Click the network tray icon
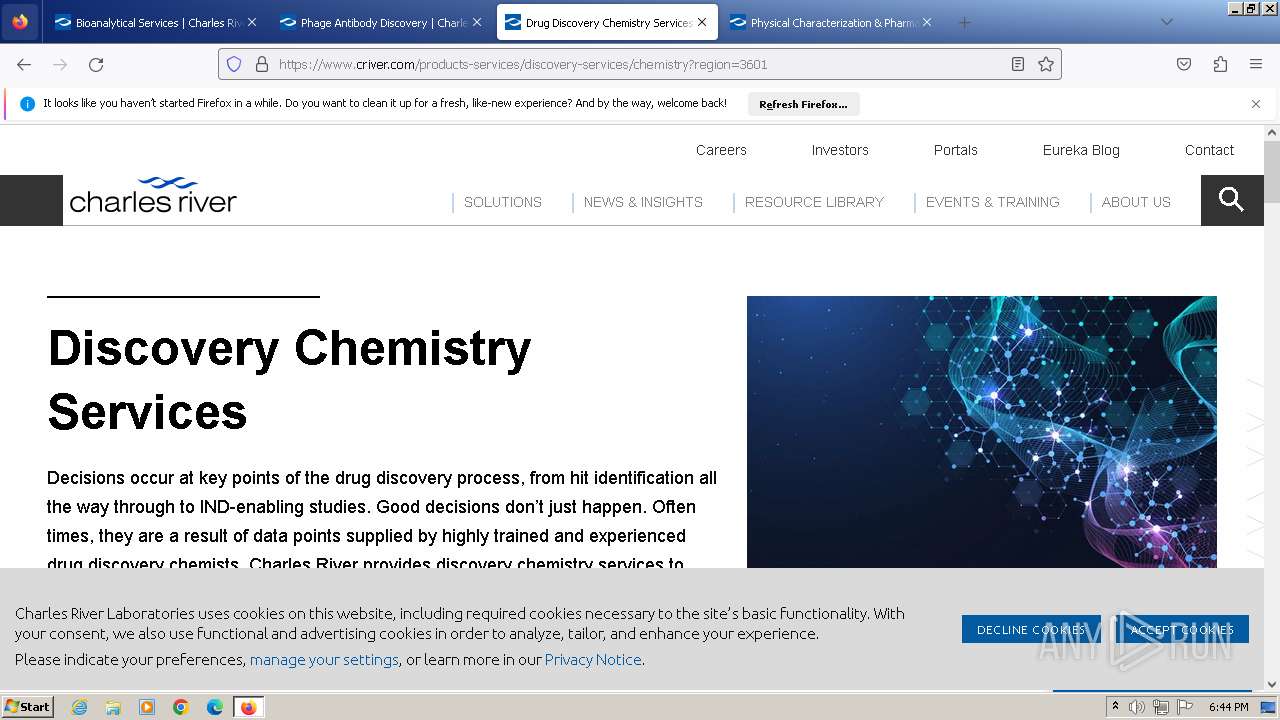 coord(1161,707)
